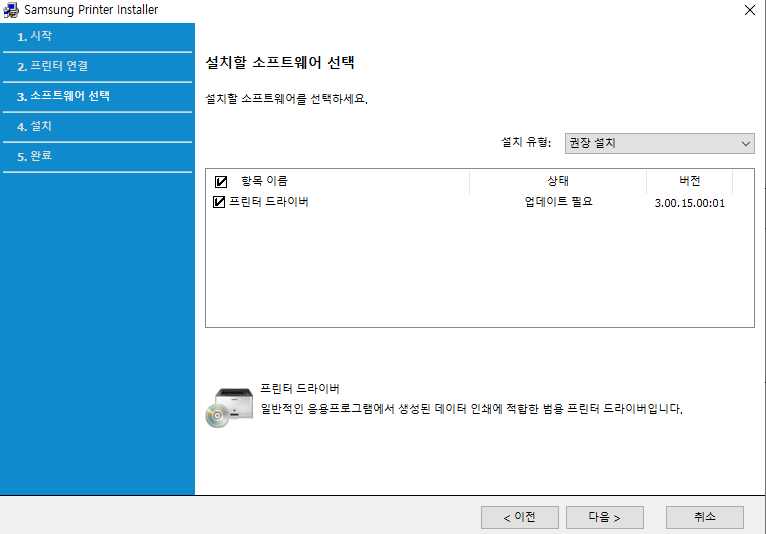Uncheck the 프린터 드라이버 checkbox

tap(219, 202)
